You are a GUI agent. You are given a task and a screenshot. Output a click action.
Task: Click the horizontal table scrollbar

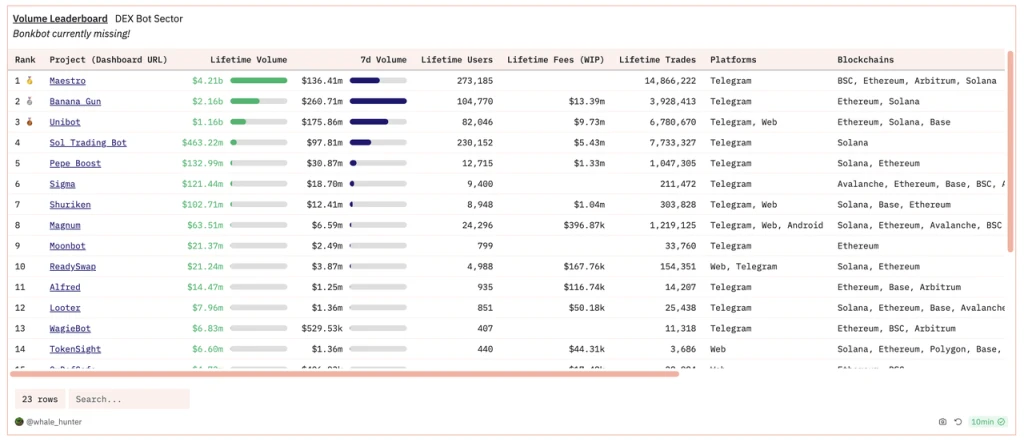345,374
